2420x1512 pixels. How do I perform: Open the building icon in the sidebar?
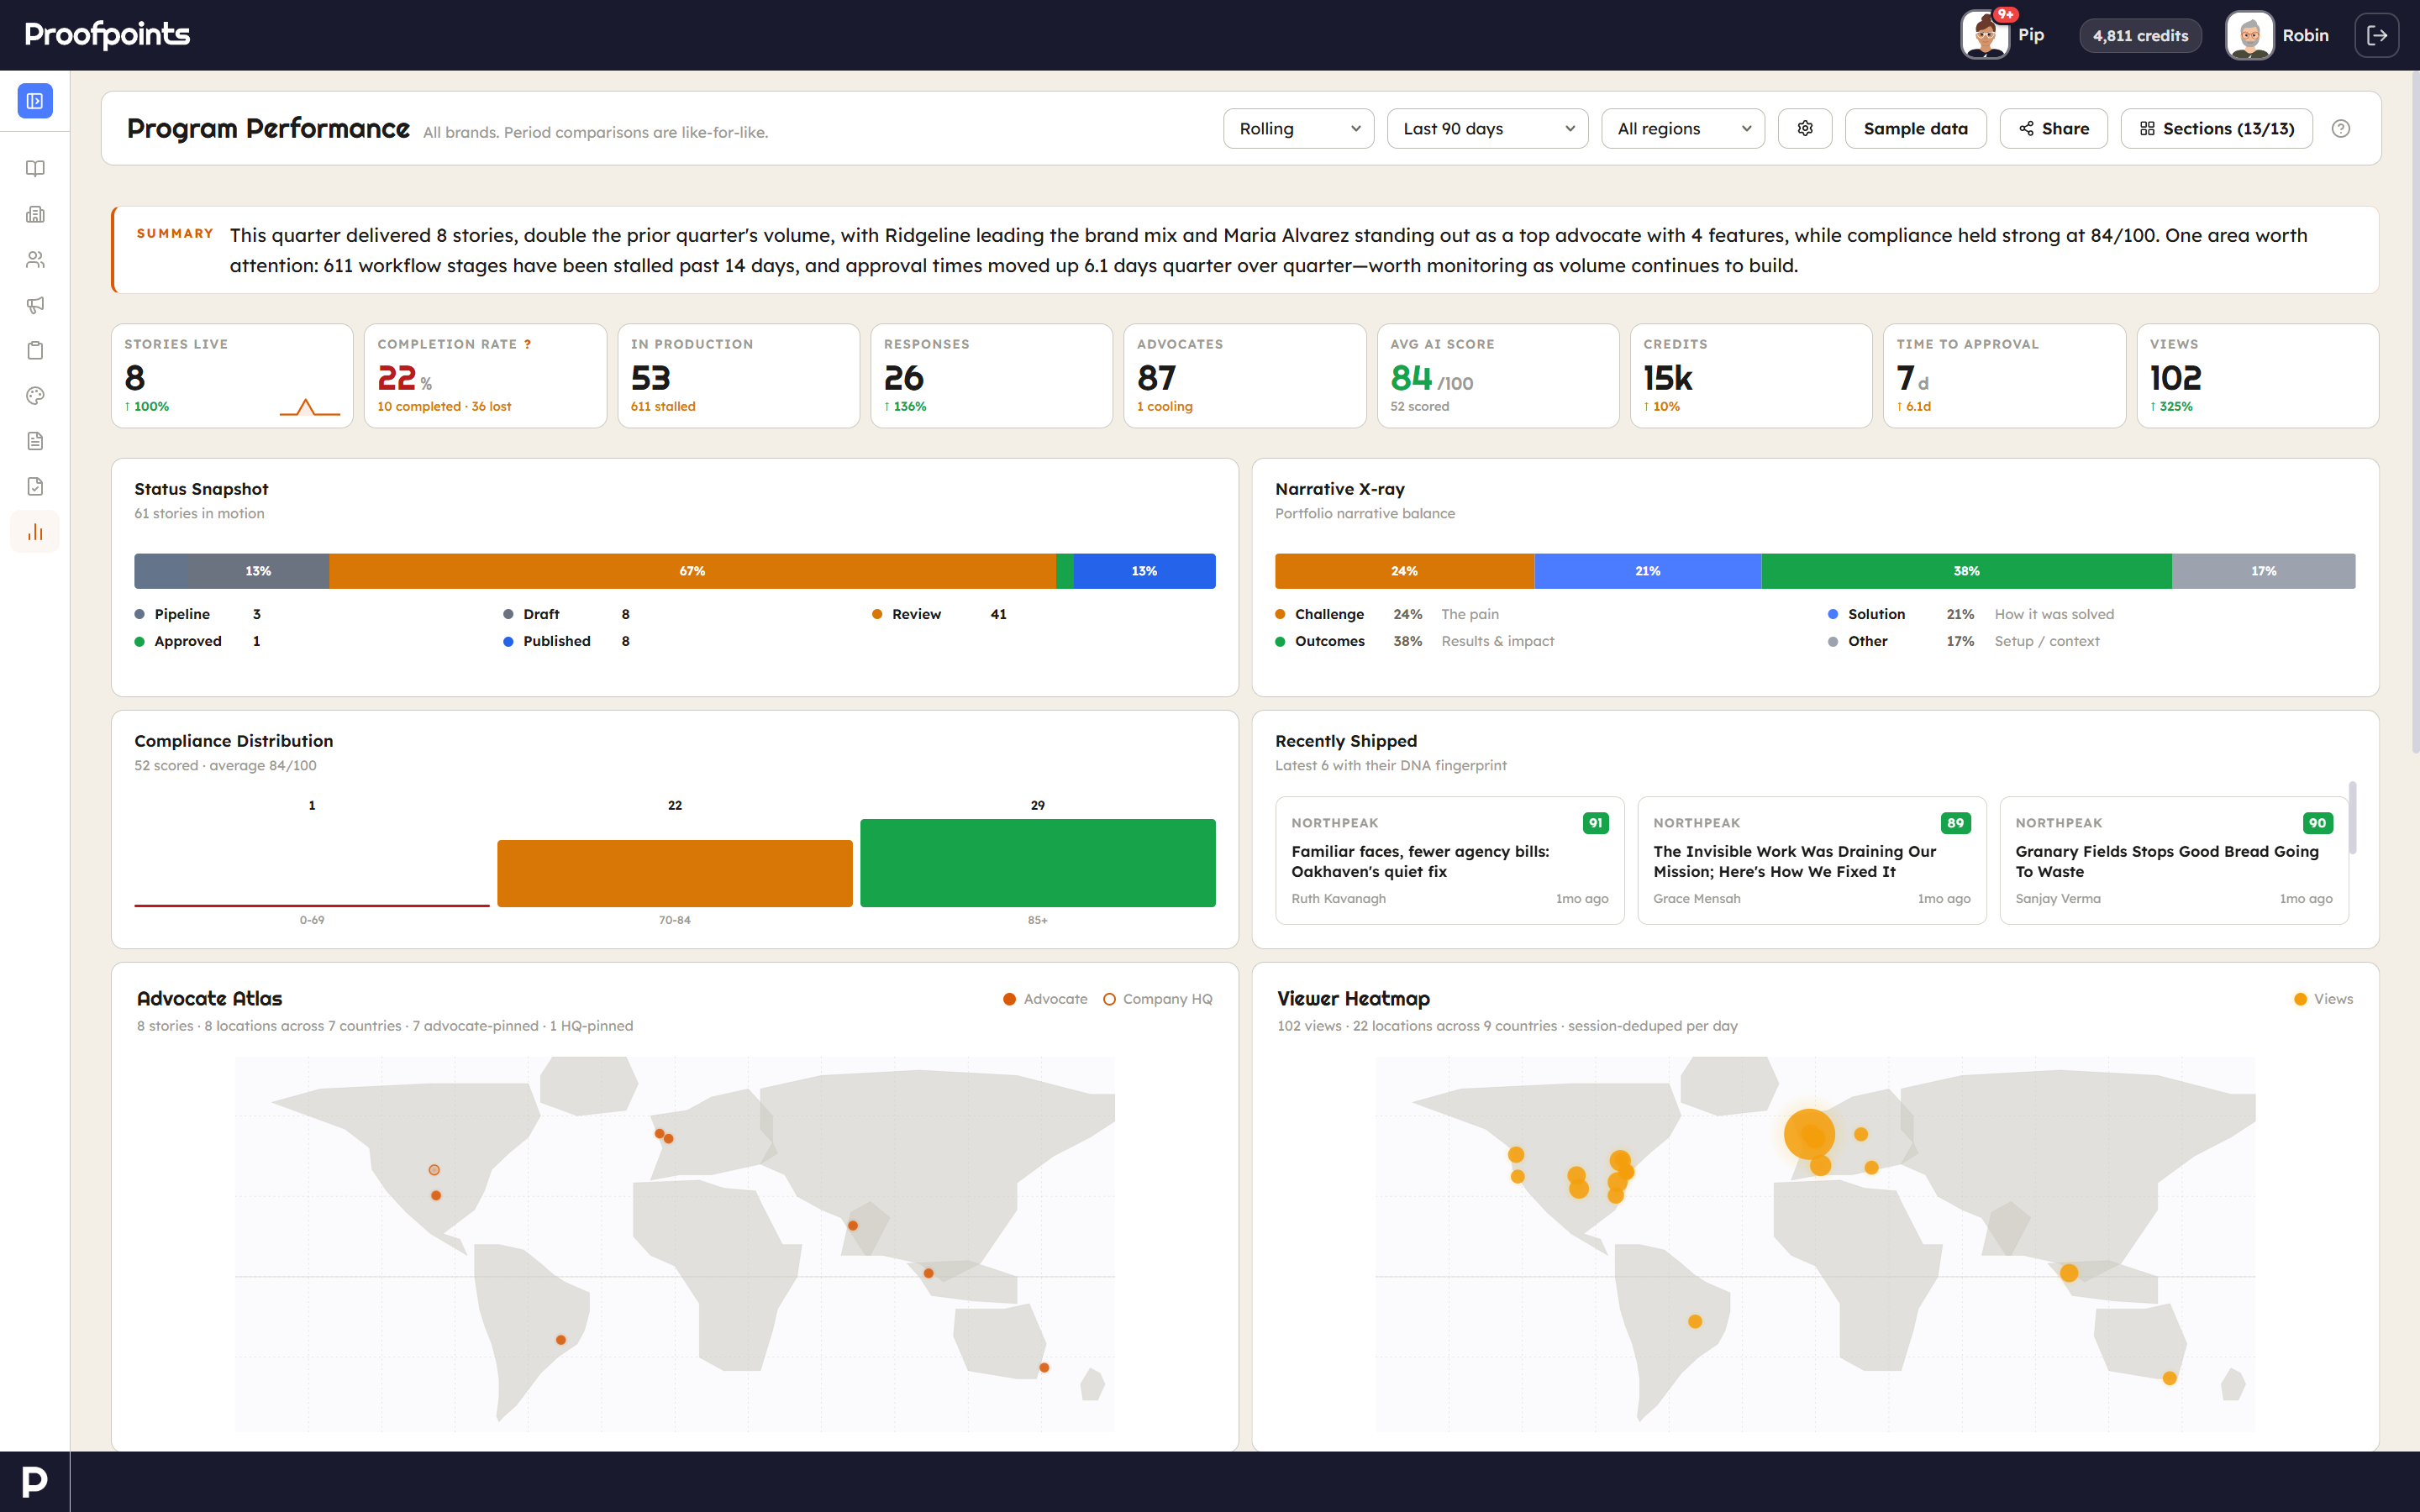click(x=35, y=214)
